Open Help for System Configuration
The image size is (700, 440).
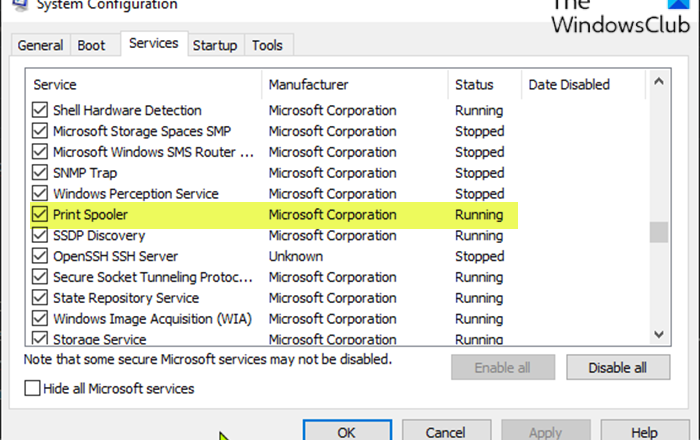pos(645,432)
